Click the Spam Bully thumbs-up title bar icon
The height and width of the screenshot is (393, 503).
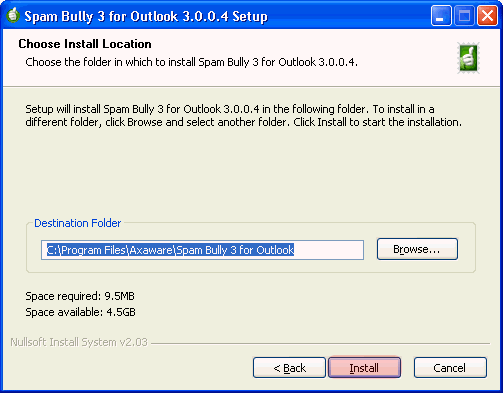click(x=13, y=16)
